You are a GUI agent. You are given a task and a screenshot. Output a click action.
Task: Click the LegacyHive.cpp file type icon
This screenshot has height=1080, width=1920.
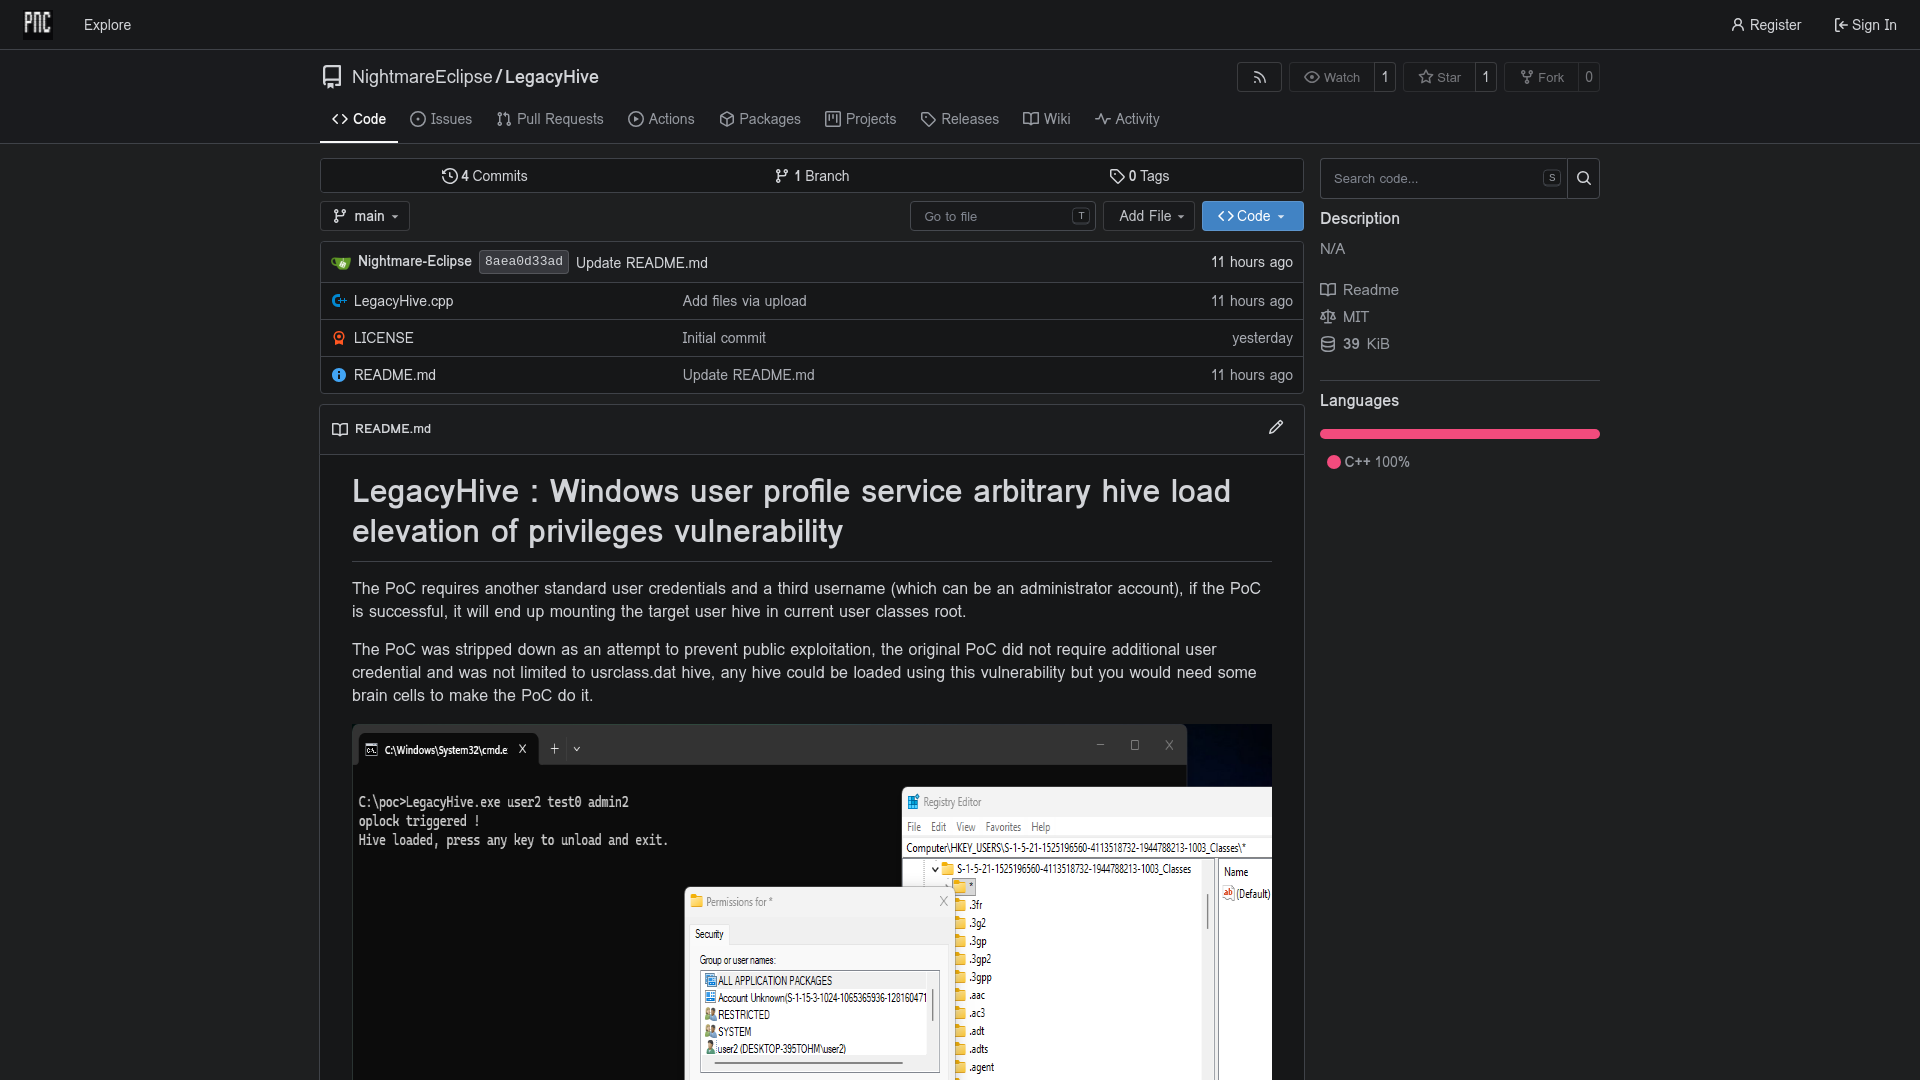pyautogui.click(x=339, y=301)
